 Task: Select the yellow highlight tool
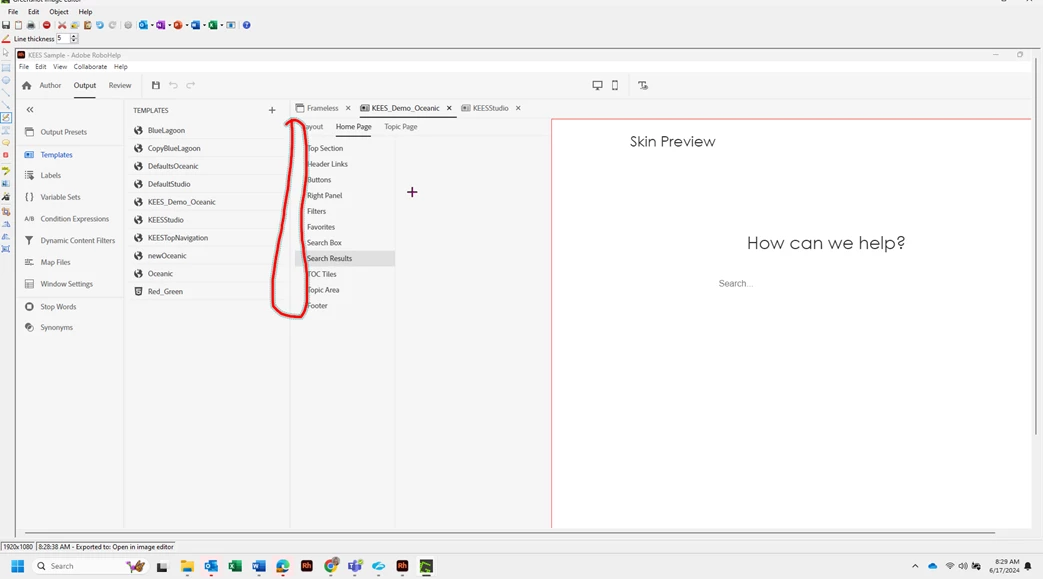(x=6, y=171)
